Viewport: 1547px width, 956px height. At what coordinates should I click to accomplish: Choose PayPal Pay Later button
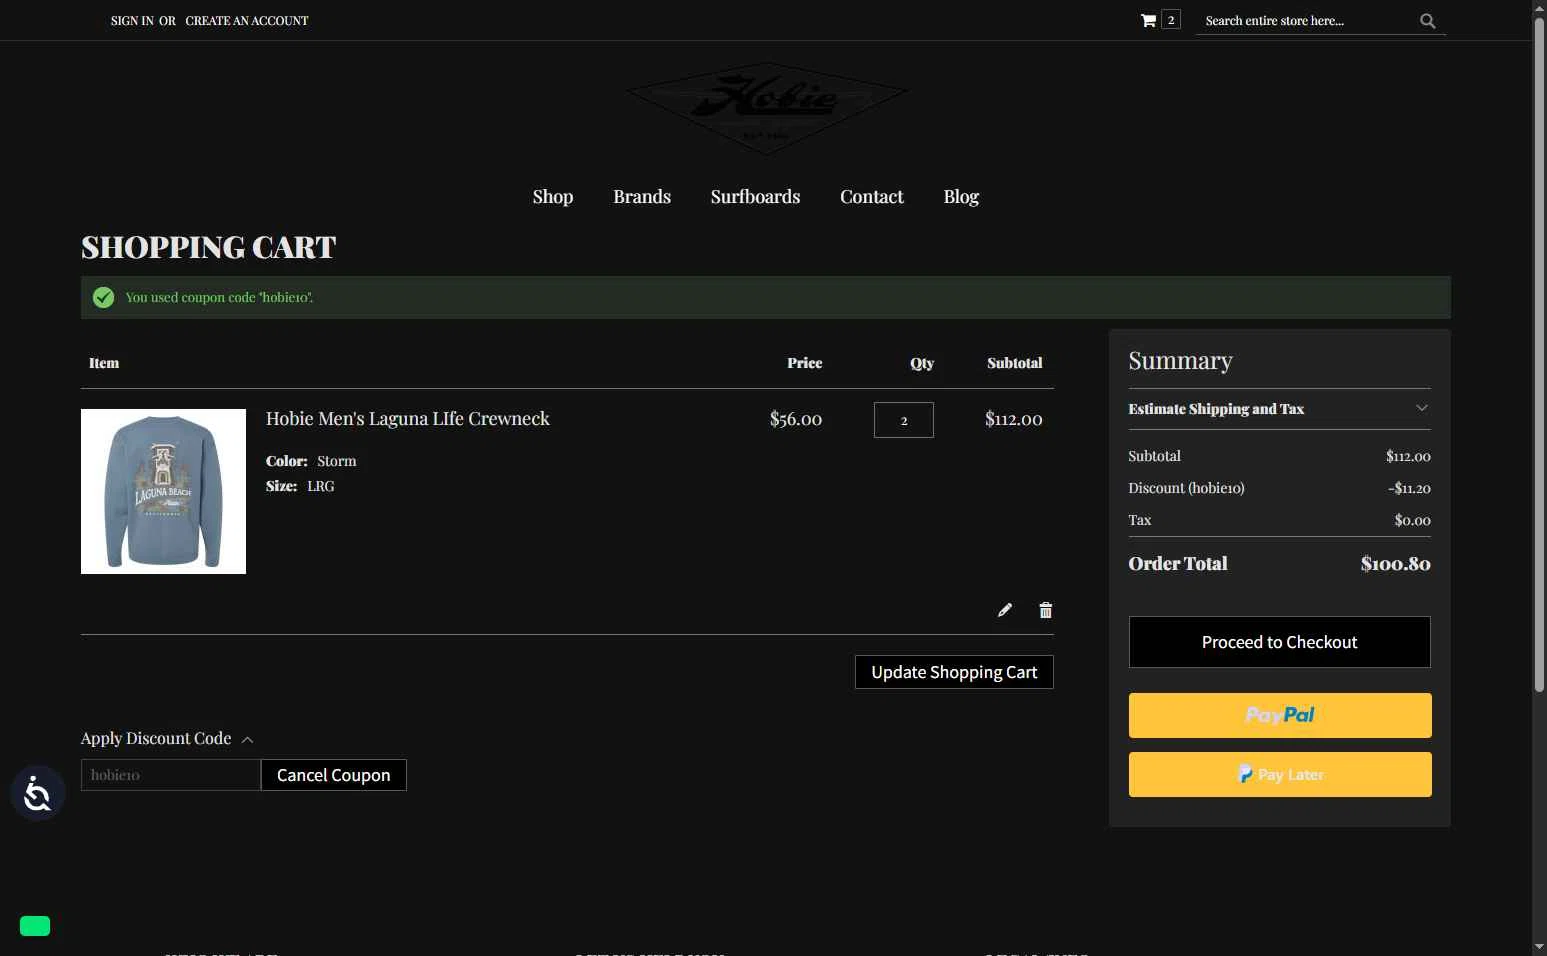click(x=1280, y=774)
